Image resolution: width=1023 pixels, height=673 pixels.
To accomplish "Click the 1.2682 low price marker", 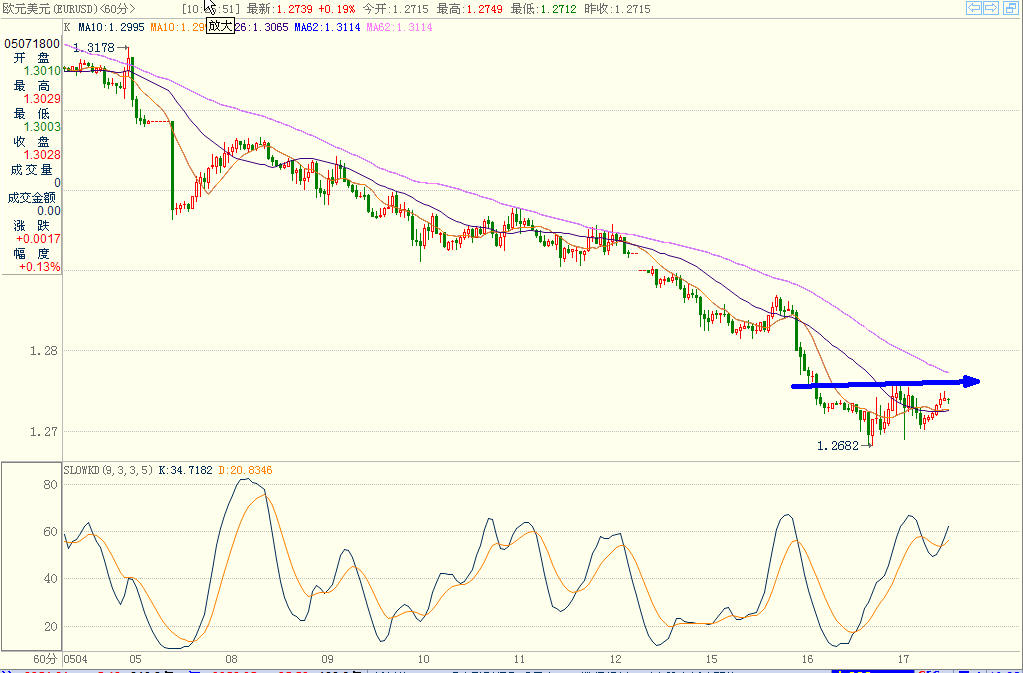I will tap(838, 445).
